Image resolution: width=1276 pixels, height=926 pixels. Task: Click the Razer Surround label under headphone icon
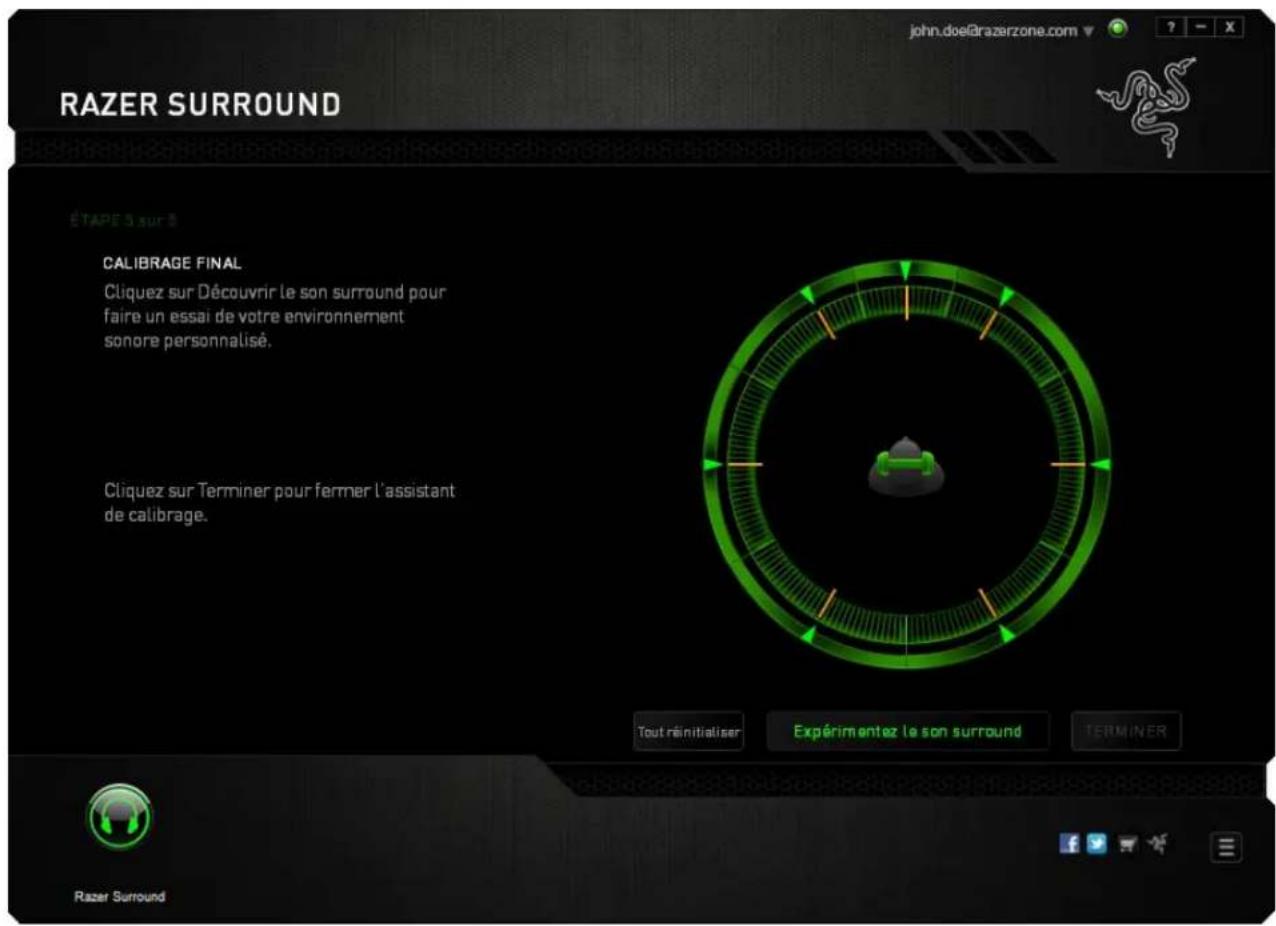point(119,897)
